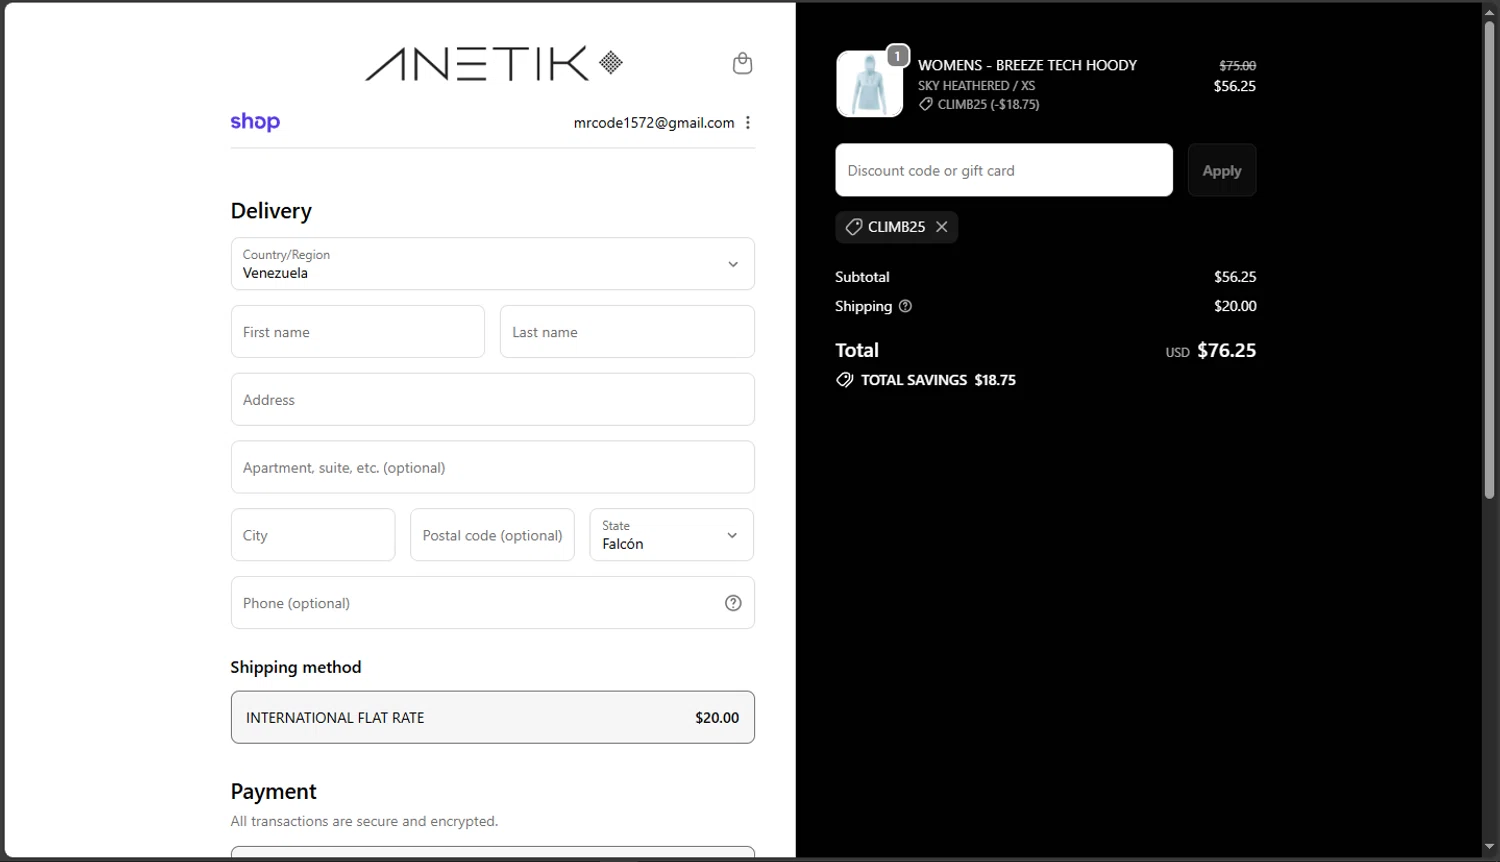Click the First name field
1500x862 pixels.
tap(358, 332)
